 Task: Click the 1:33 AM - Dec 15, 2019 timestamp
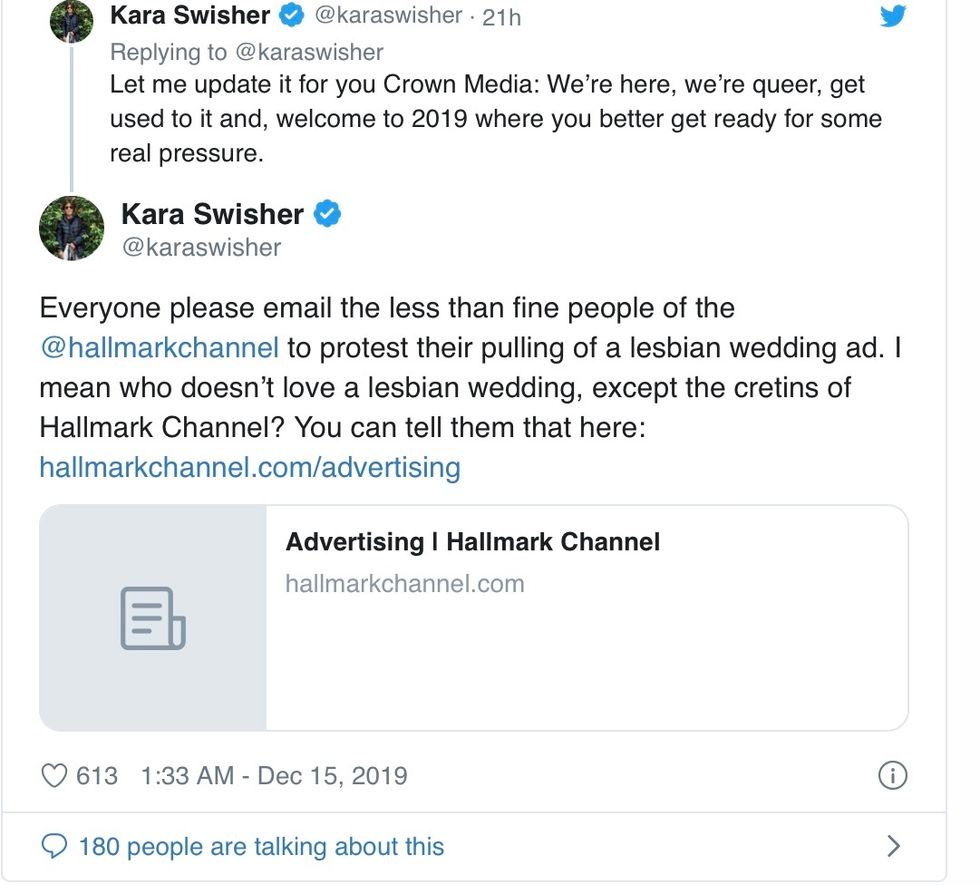(x=275, y=775)
